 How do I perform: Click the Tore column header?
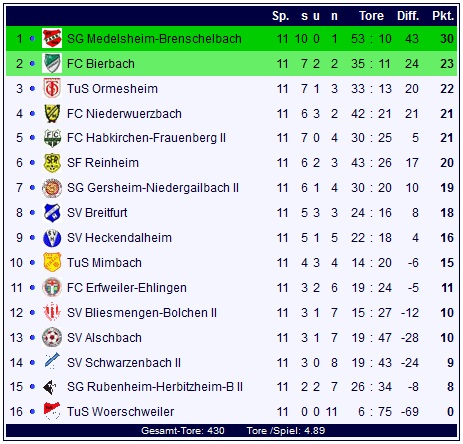pos(371,16)
